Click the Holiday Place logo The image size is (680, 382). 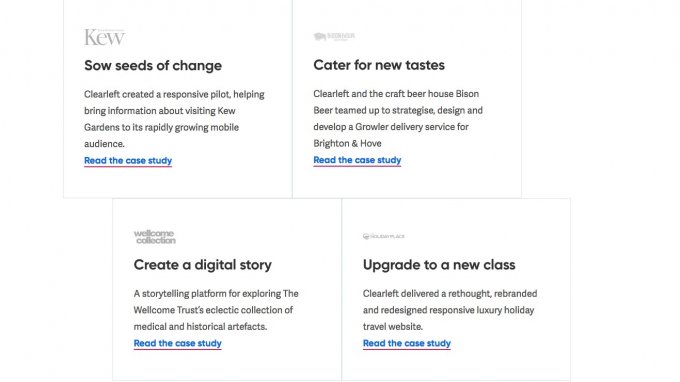click(x=384, y=236)
